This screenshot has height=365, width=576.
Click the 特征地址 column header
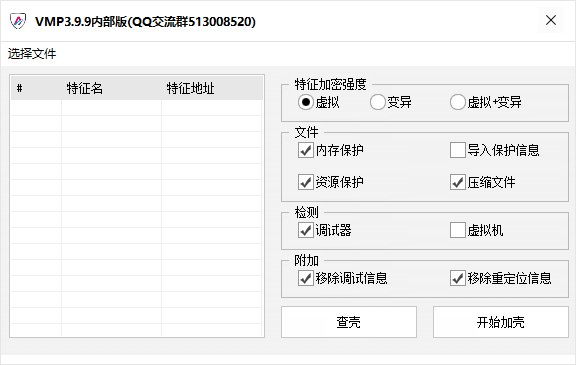pyautogui.click(x=212, y=88)
